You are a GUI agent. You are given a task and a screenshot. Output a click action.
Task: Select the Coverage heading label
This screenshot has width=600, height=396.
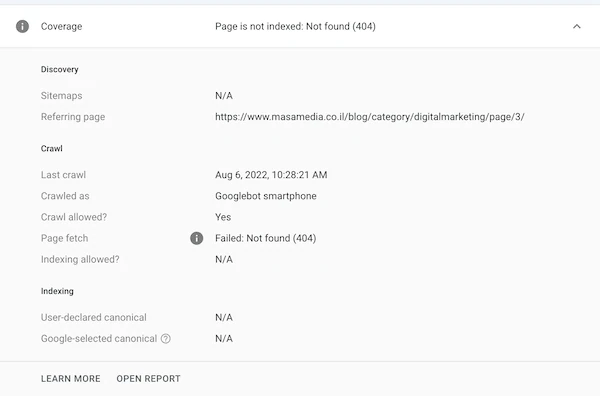[x=62, y=26]
